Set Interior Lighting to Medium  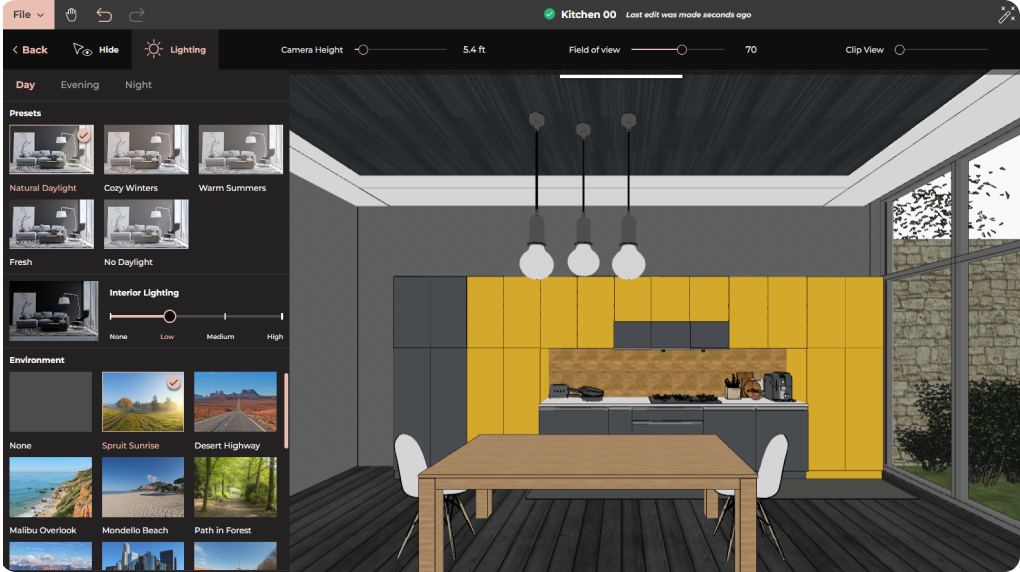click(225, 316)
